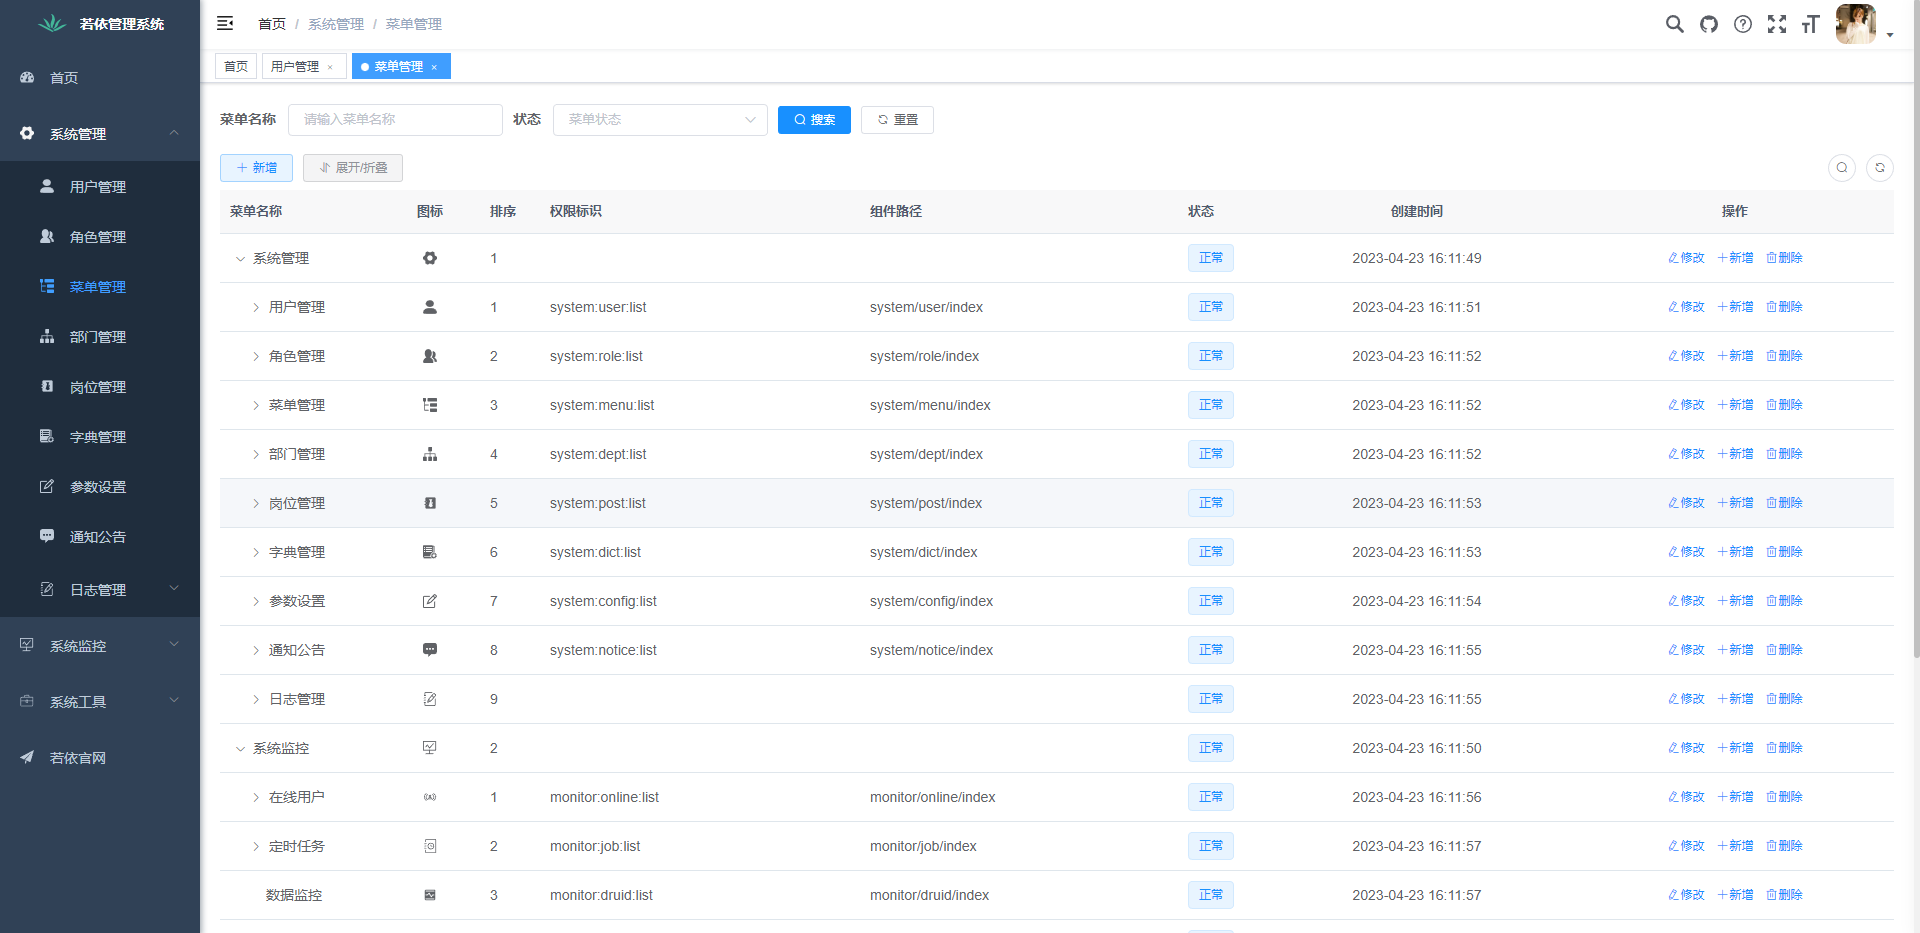Click the dictionary icon in 字典管理 row

click(430, 552)
